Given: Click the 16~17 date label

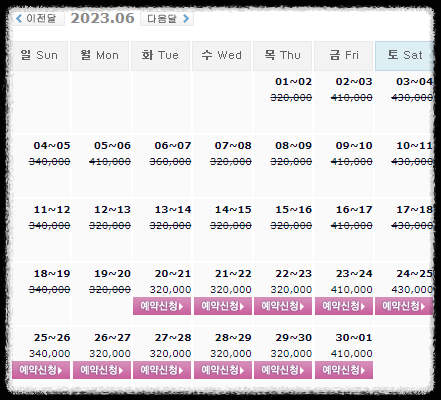Looking at the screenshot, I should coord(354,210).
